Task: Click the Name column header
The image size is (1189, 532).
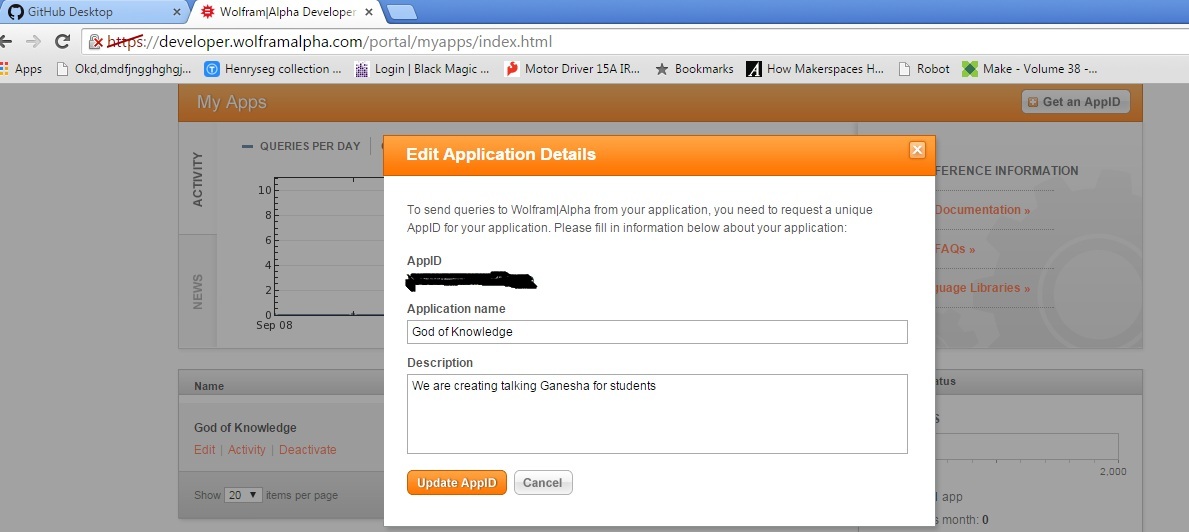Action: (x=209, y=386)
